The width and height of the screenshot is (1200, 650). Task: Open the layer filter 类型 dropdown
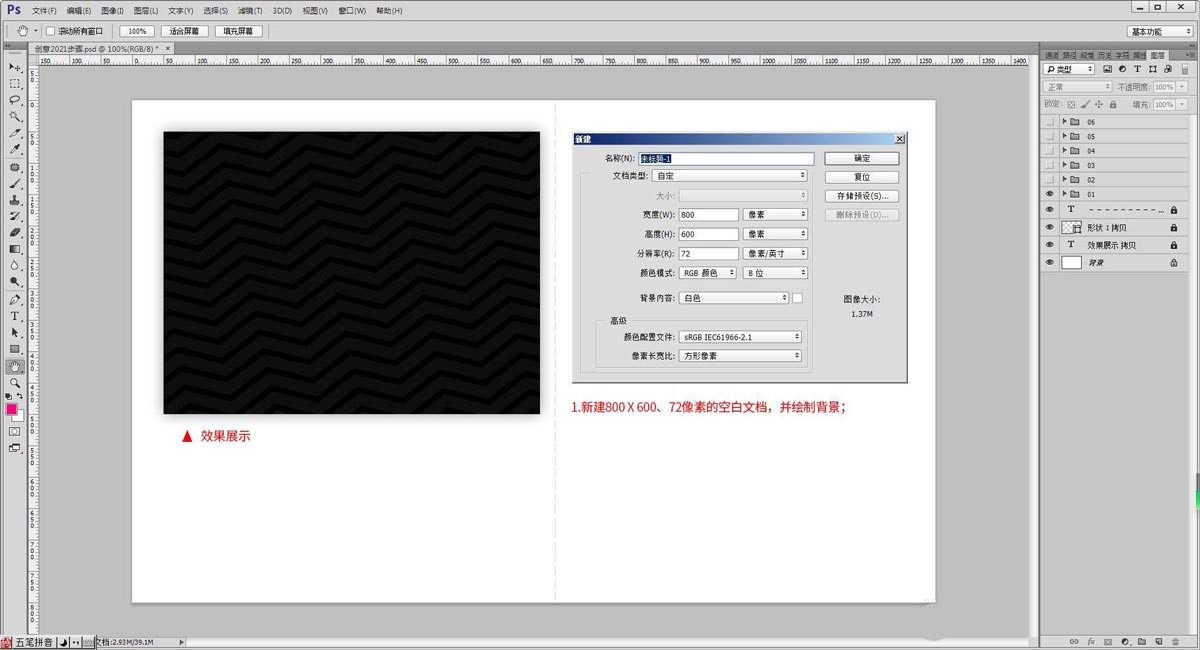[x=1069, y=69]
